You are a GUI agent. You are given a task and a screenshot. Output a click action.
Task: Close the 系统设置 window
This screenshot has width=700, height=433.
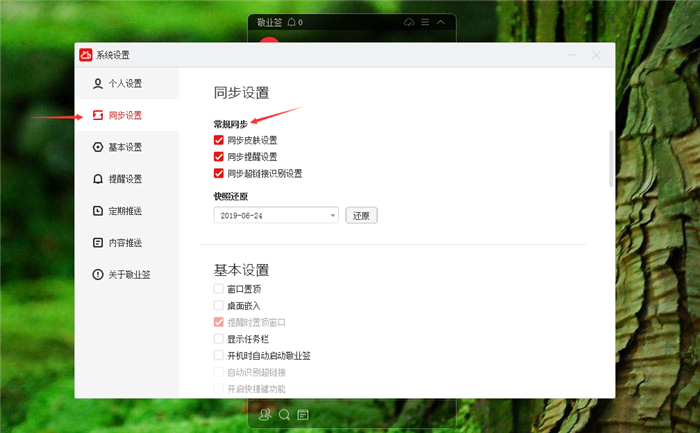coord(596,55)
